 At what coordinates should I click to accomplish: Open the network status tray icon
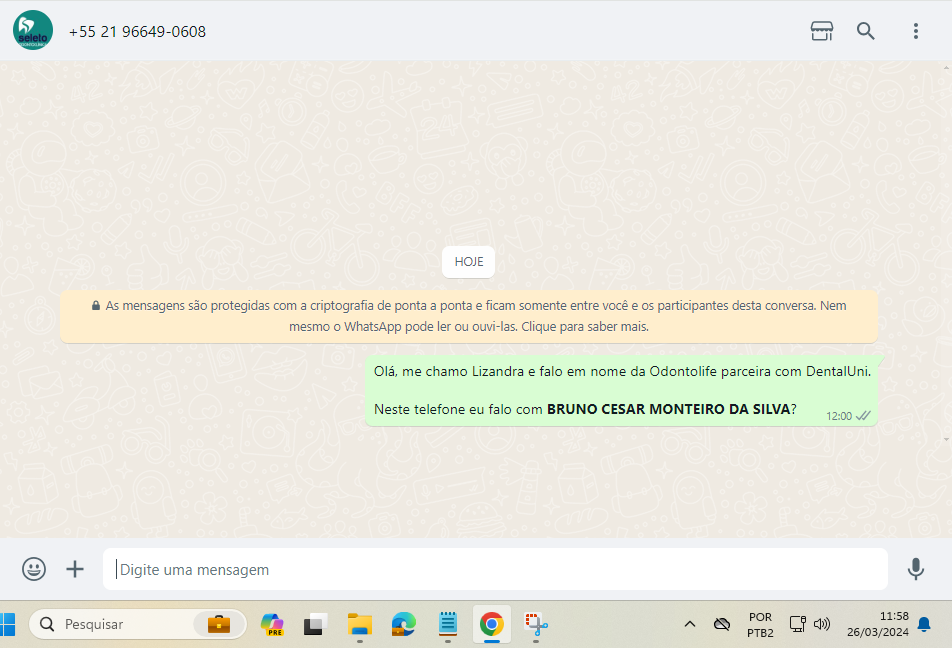coord(797,624)
